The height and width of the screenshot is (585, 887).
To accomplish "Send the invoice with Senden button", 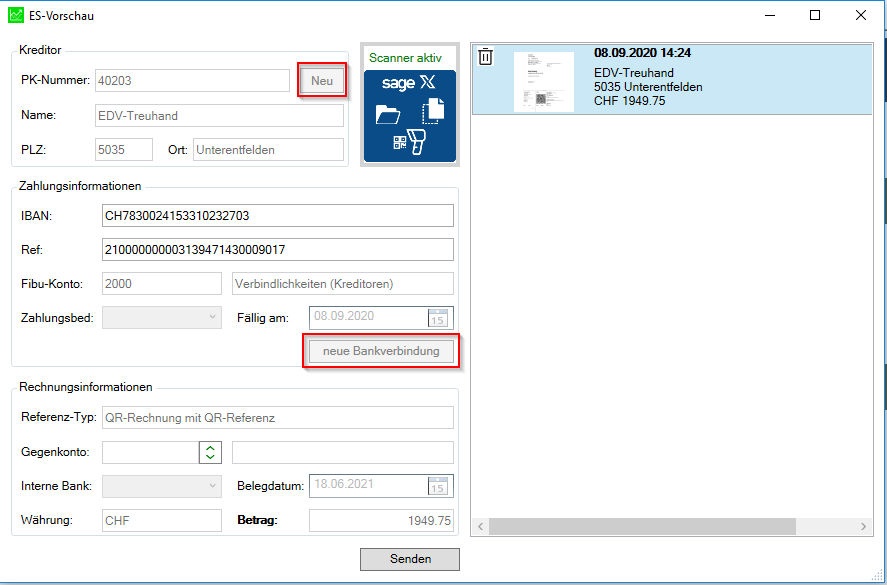I will coord(410,559).
